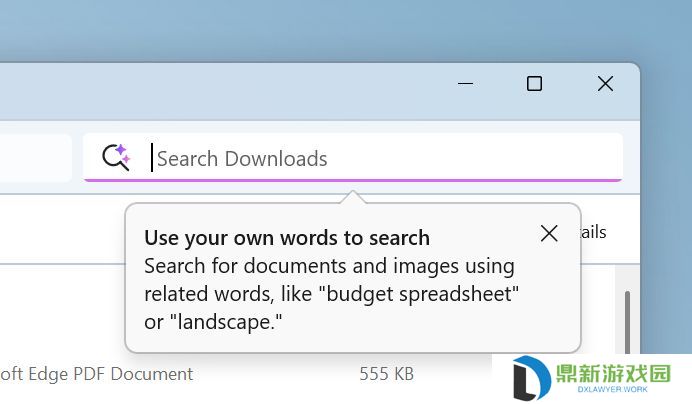Screen dimensions: 692x404
Task: Click the 555 KB file size cell
Action: coord(387,374)
